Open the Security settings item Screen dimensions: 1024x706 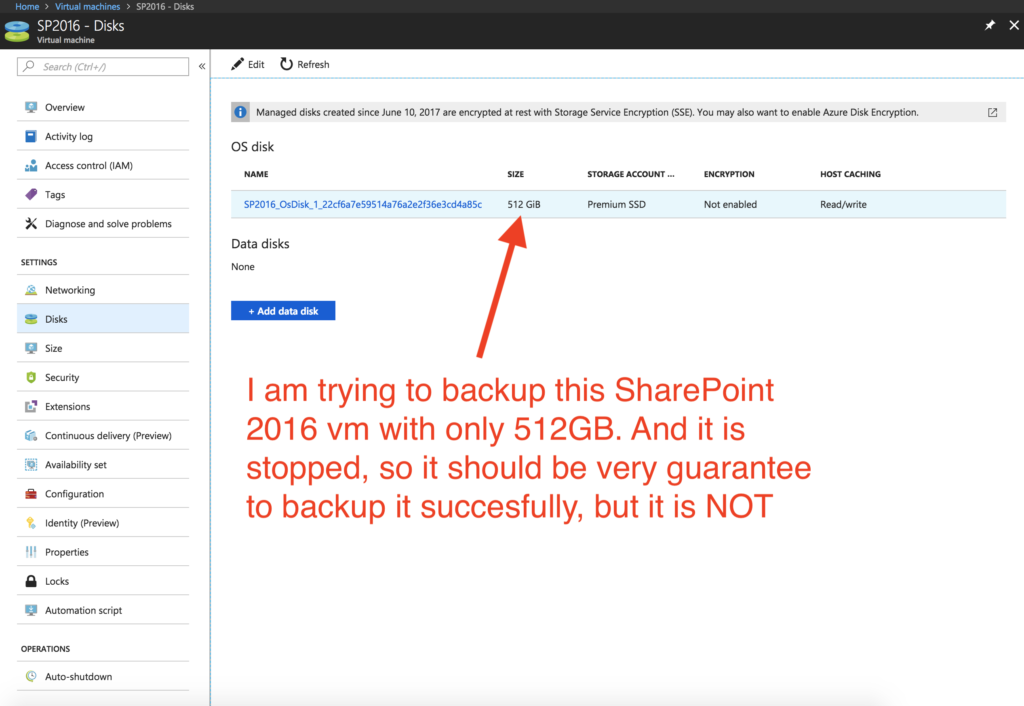click(103, 377)
